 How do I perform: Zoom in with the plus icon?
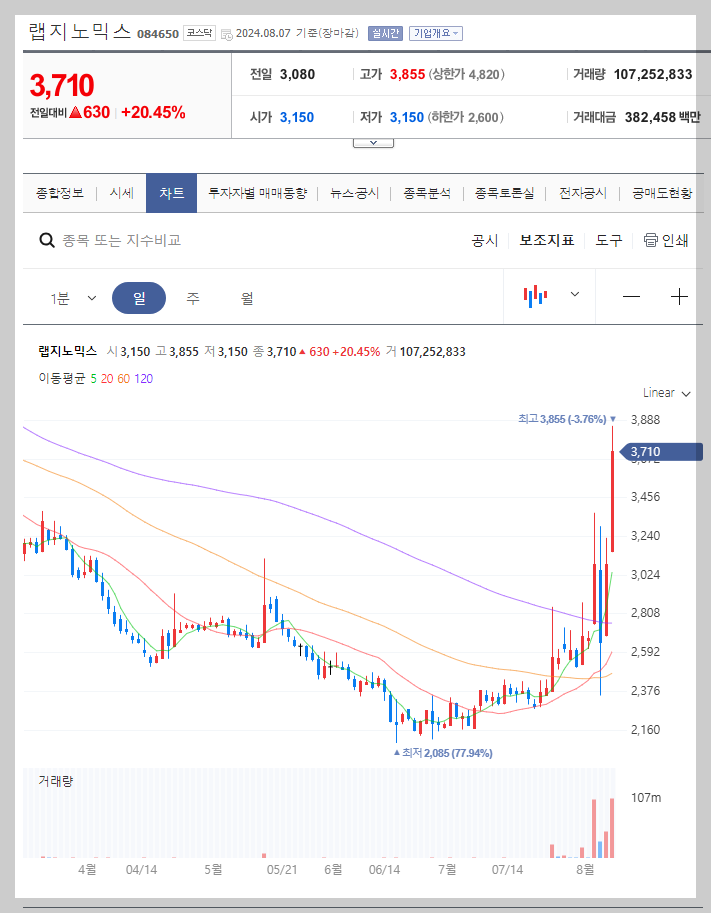(x=680, y=296)
